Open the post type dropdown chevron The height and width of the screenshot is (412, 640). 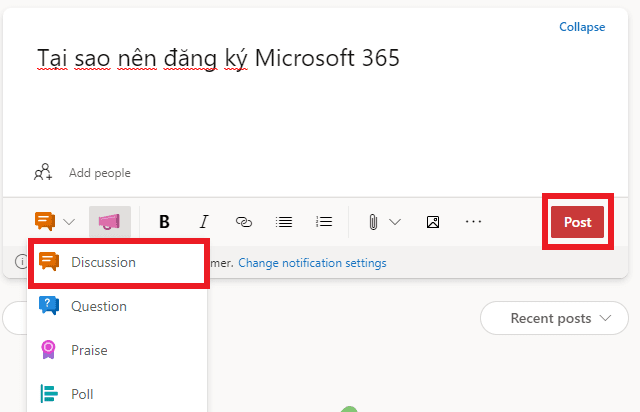pos(69,222)
